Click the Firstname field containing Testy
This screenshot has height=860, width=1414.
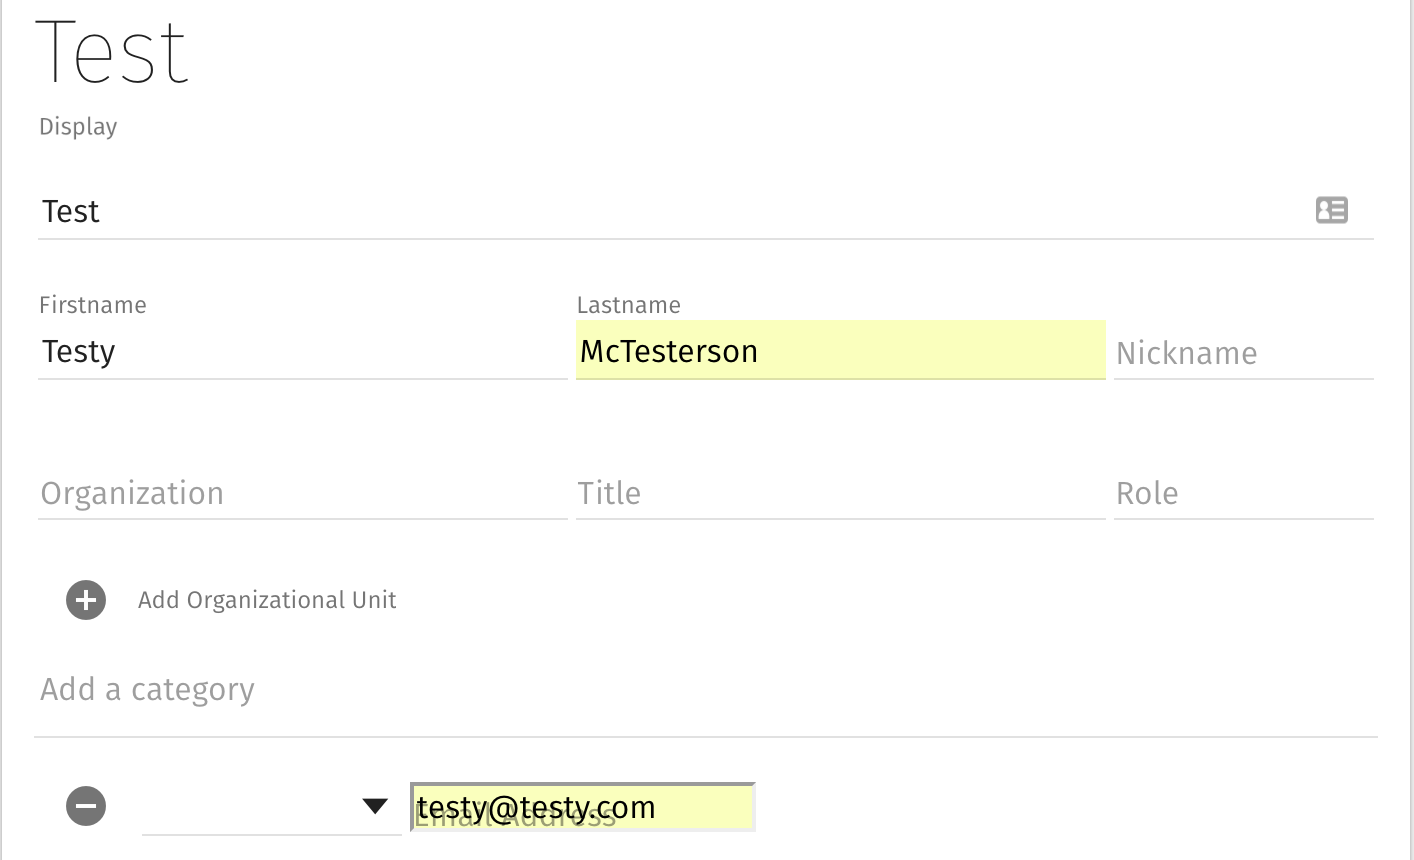point(300,352)
